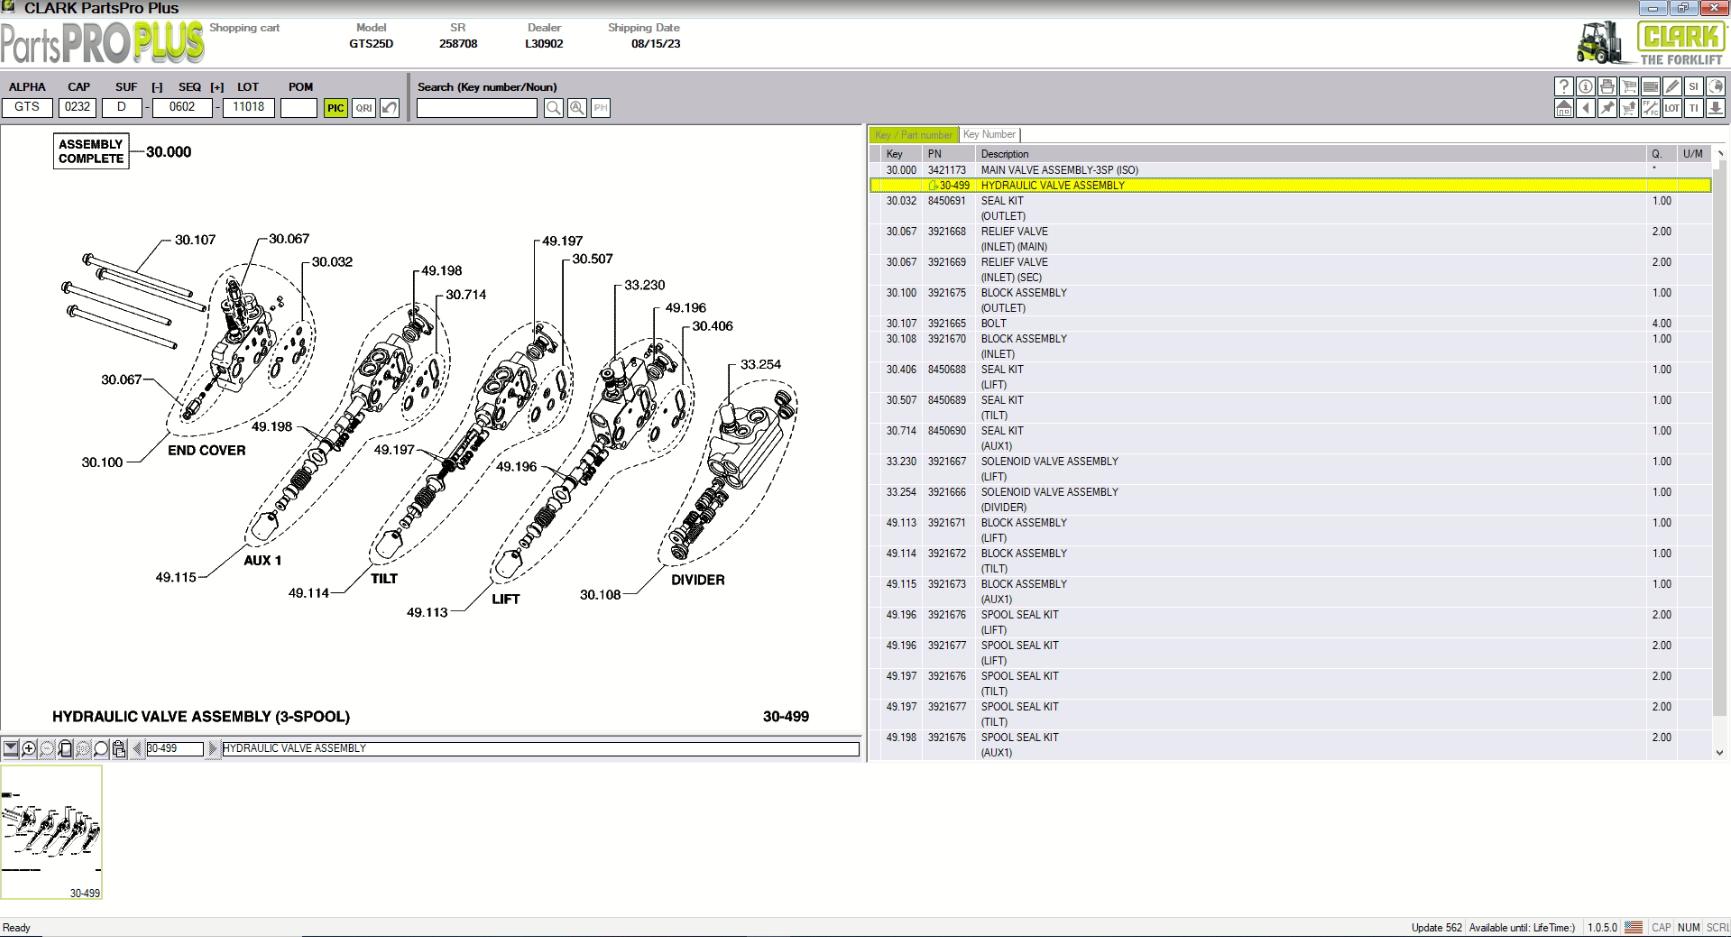Click the back triangle toolbar icon
Screen dimensions: 1731x937
pyautogui.click(x=1586, y=108)
